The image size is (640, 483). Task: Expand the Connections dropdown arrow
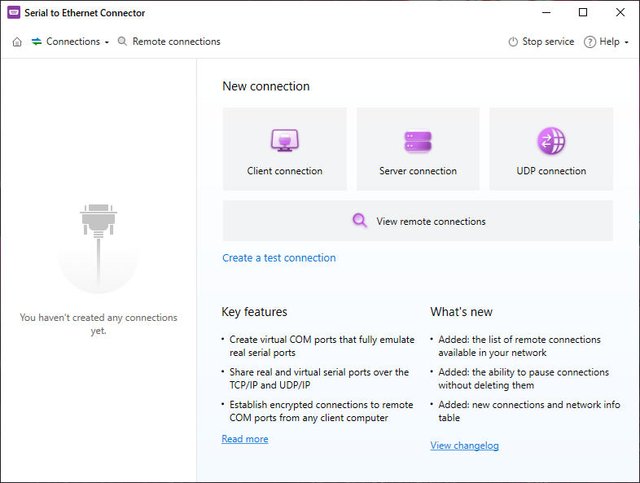(x=107, y=43)
